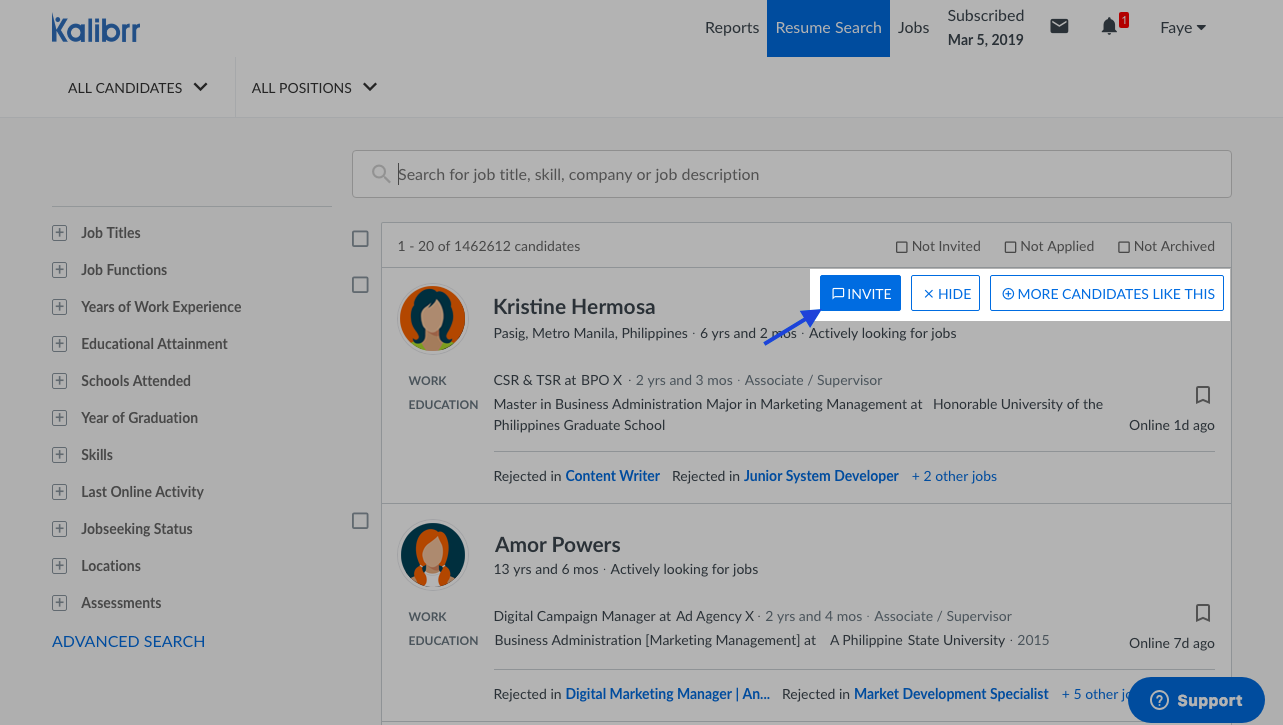
Task: Click the Advanced Search link
Action: 128,642
